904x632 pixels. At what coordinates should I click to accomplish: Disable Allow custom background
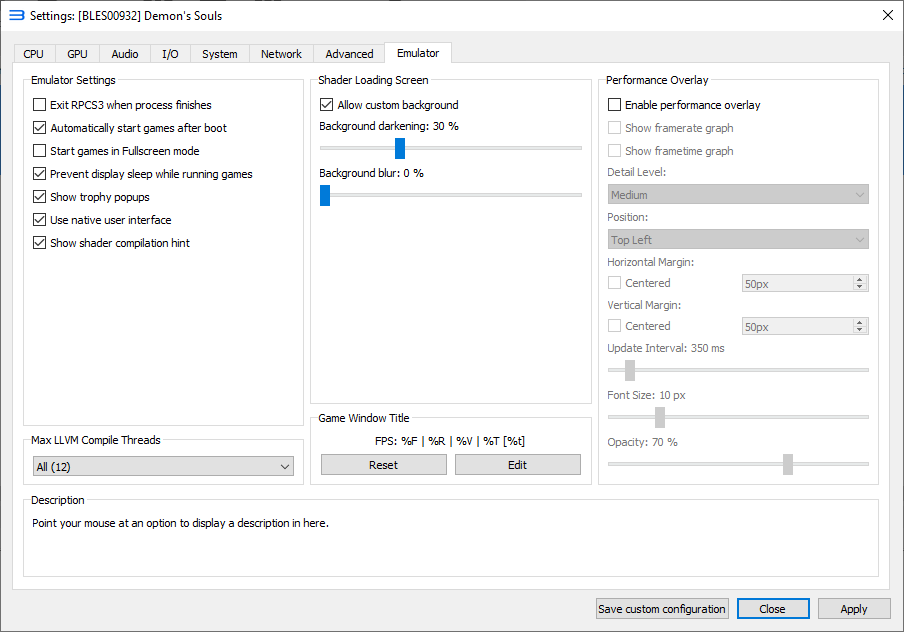327,105
